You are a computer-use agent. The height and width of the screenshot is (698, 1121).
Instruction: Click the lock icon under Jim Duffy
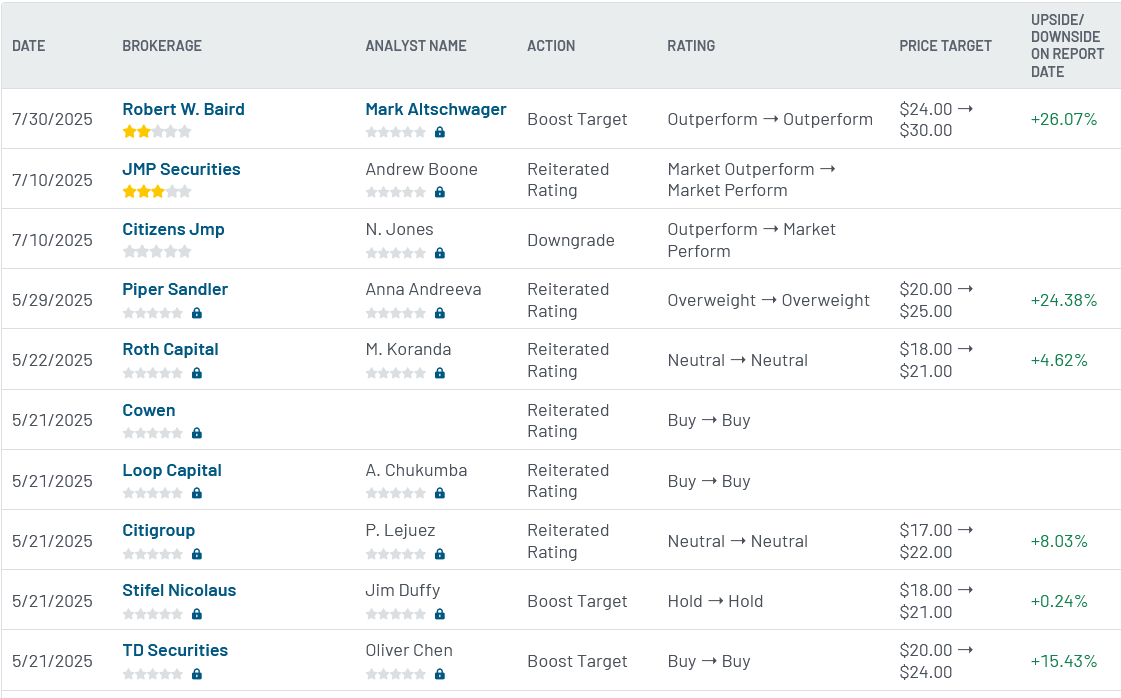coord(440,614)
